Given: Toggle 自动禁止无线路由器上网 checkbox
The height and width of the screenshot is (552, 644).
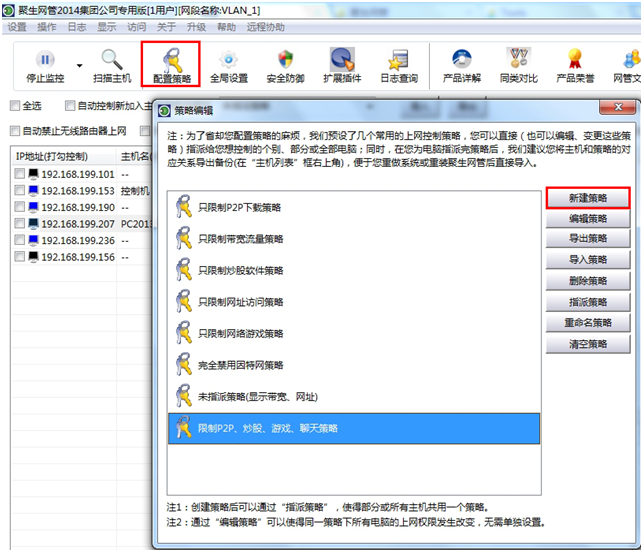Looking at the screenshot, I should (15, 130).
